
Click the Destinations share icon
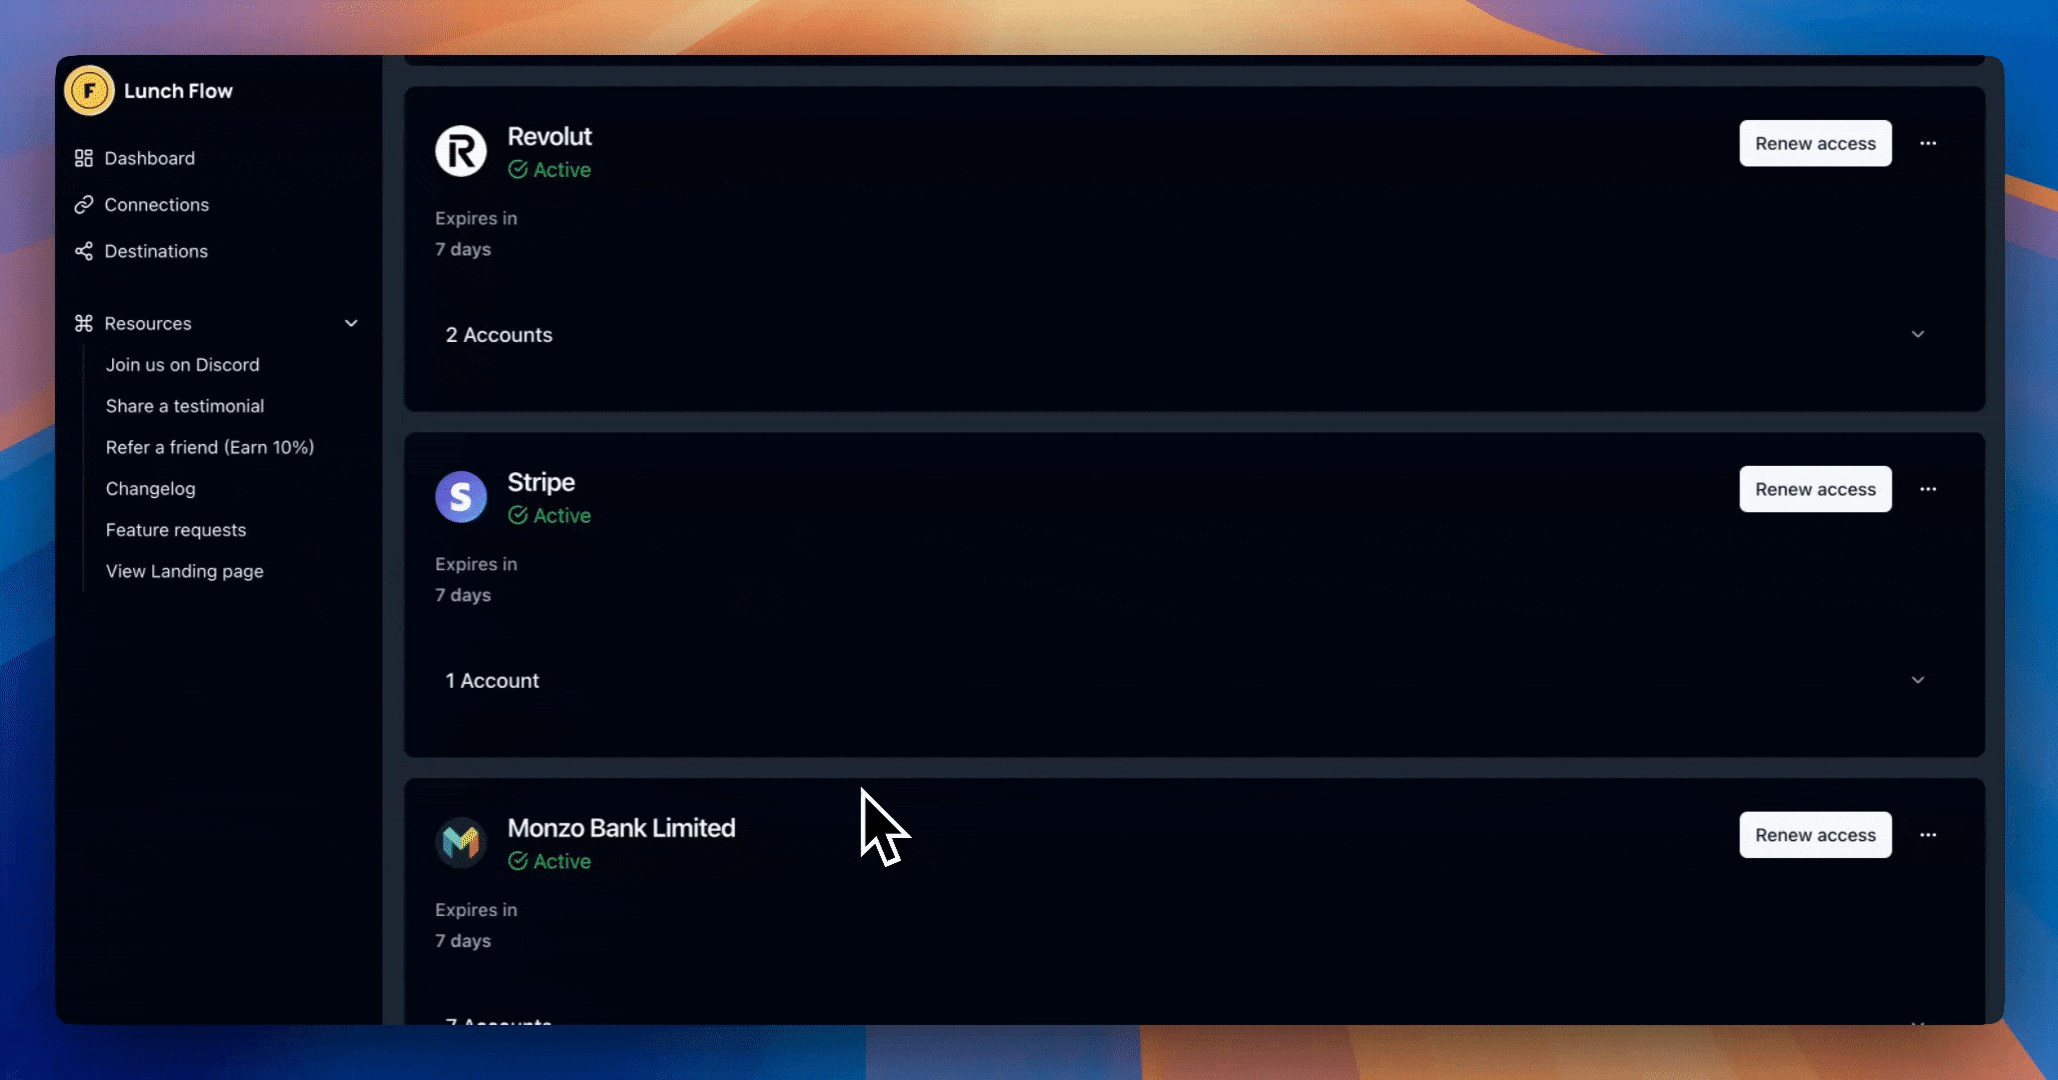(x=84, y=251)
